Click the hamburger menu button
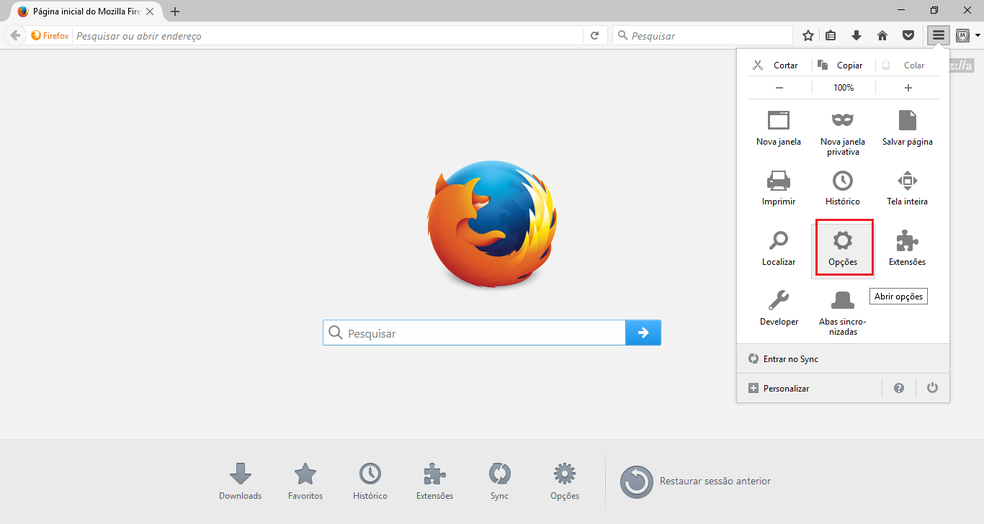This screenshot has height=524, width=984. click(938, 36)
